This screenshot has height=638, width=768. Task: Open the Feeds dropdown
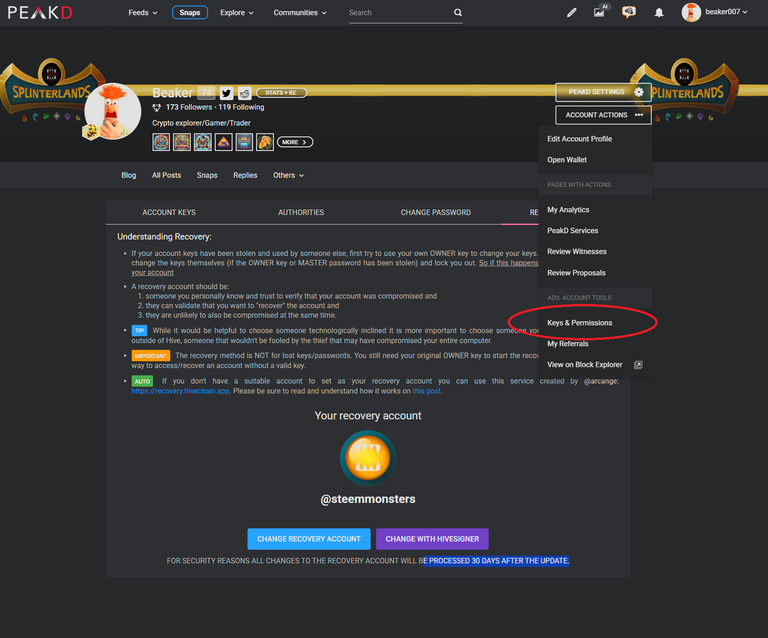[143, 13]
